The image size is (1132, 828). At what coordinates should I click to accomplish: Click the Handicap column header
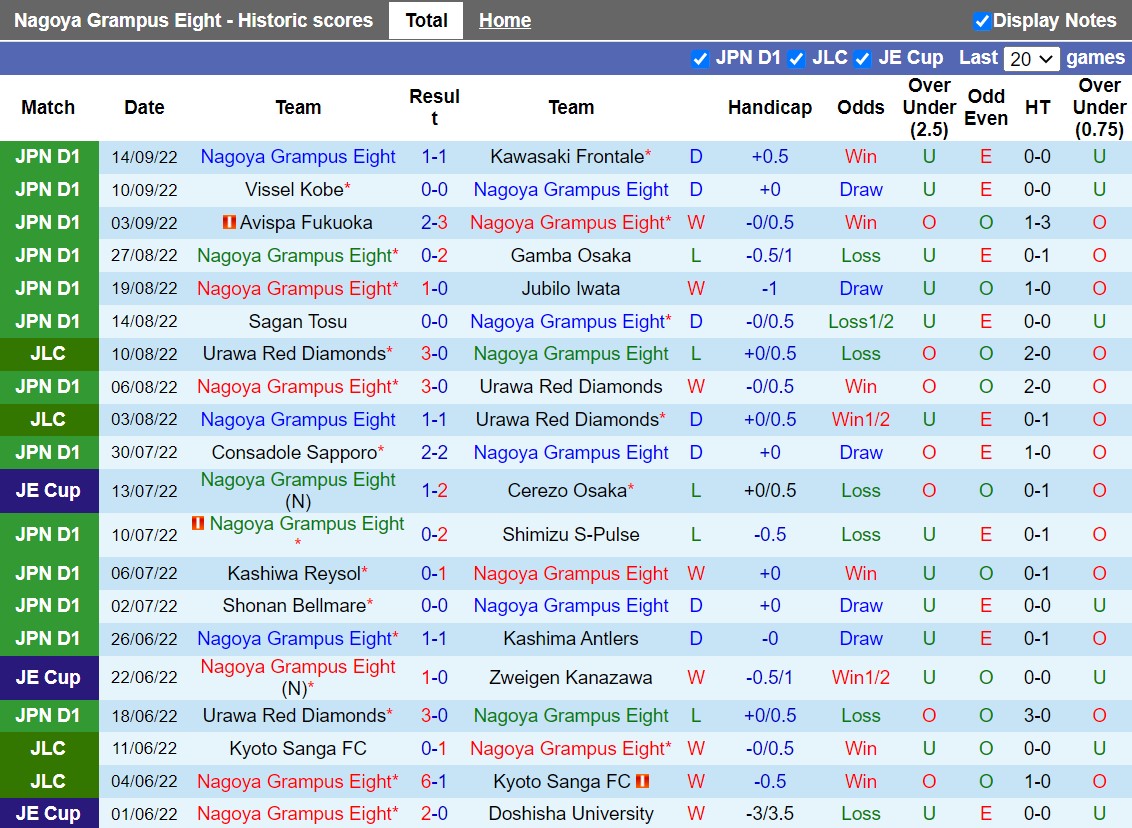[x=769, y=107]
